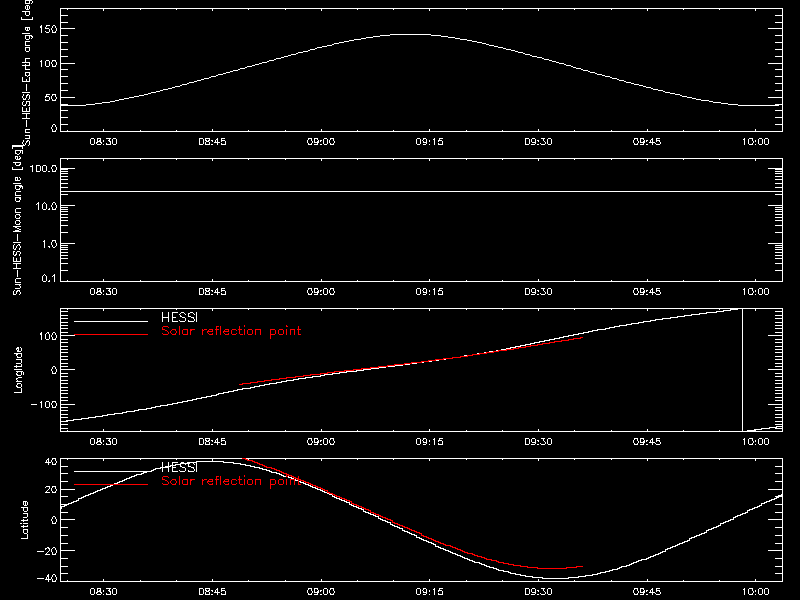The width and height of the screenshot is (800, 600).
Task: Click the -40 tick on Latitude axis
Action: tap(47, 579)
